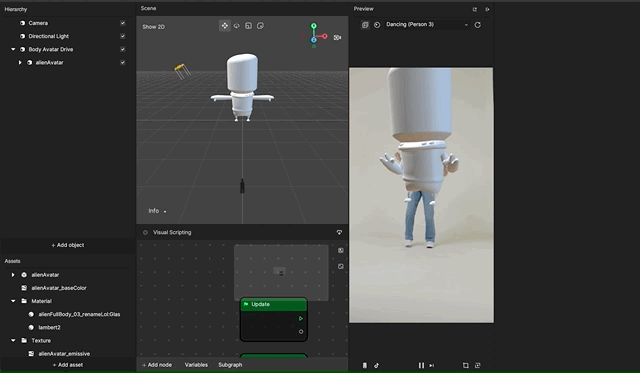Click the upper minimap side icon

point(341,250)
